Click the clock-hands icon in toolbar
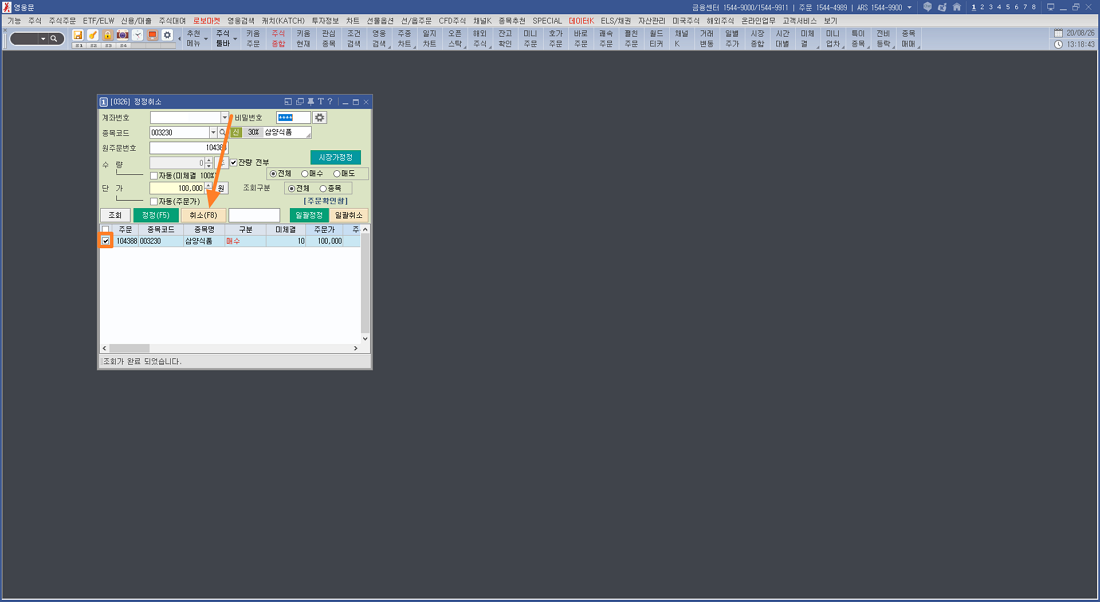 click(x=138, y=35)
